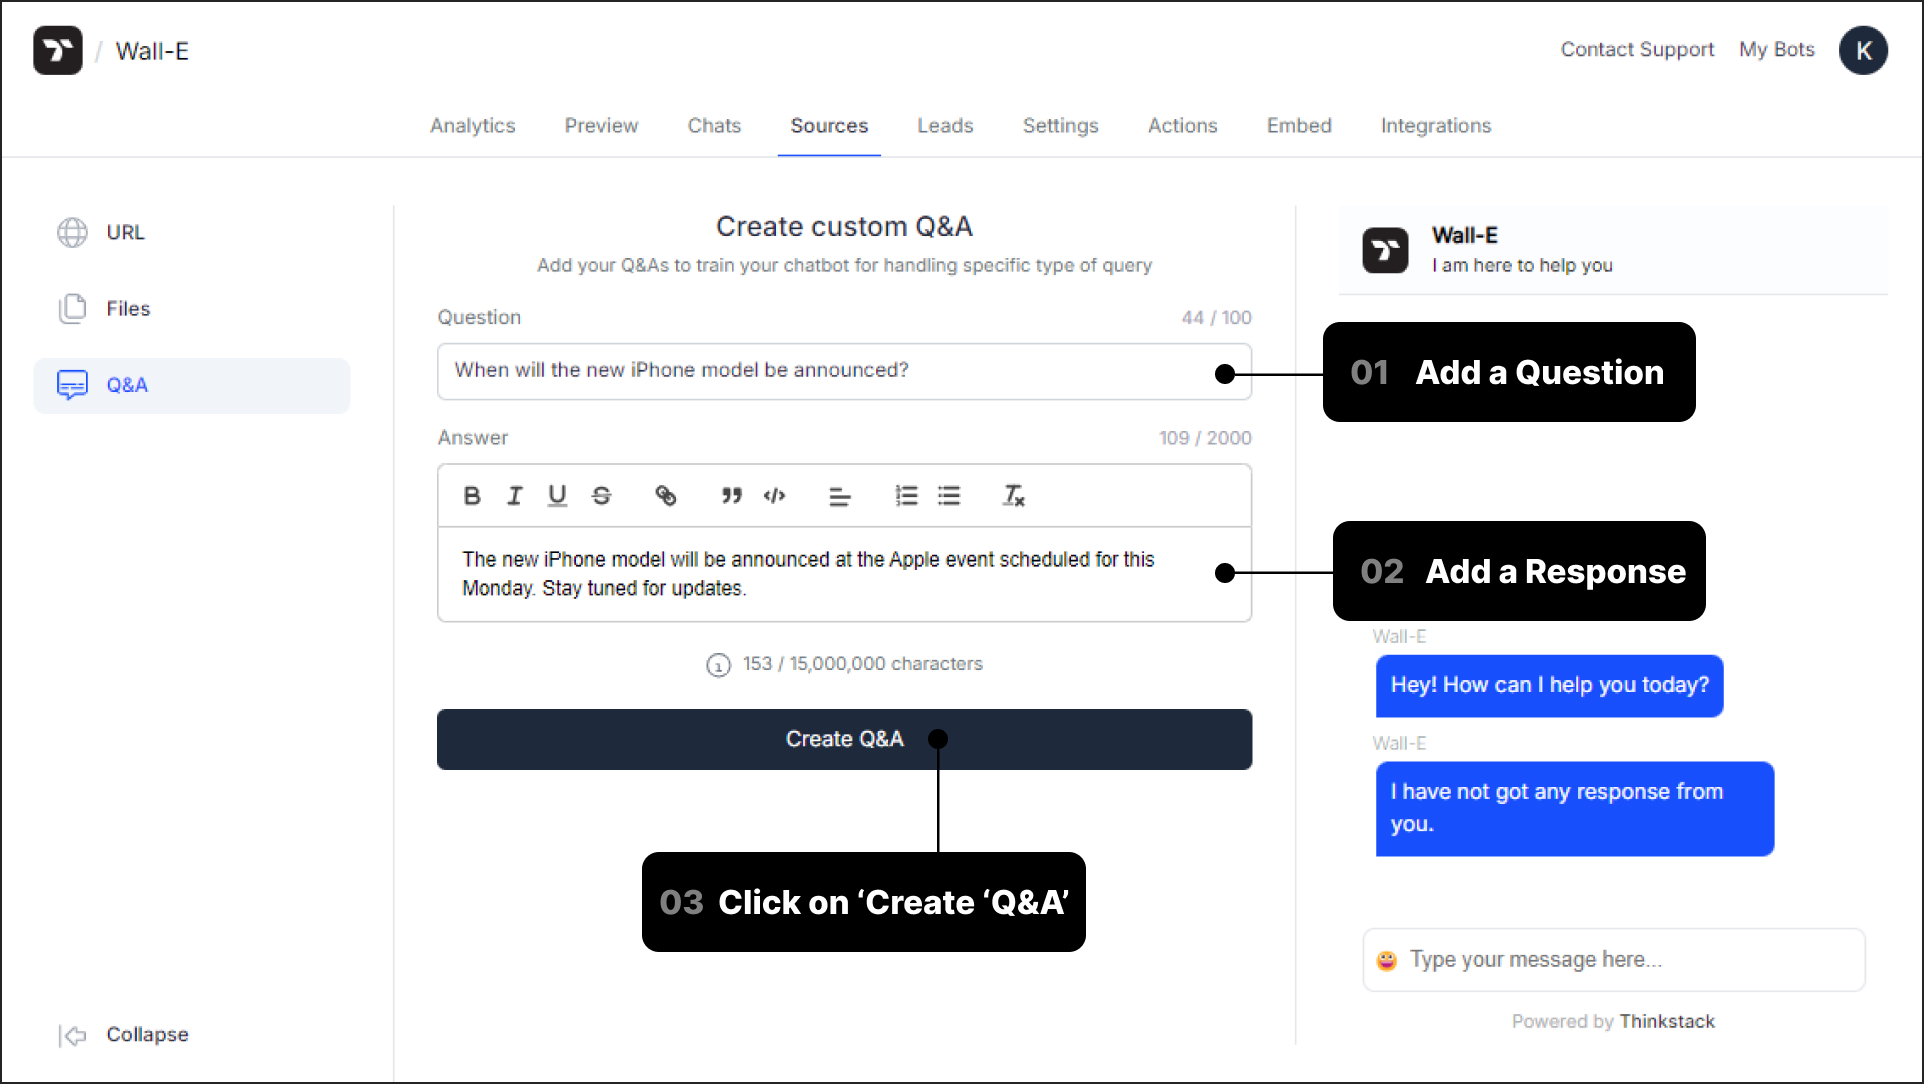This screenshot has height=1084, width=1924.
Task: Click the 'Create Q&A' button
Action: click(846, 739)
